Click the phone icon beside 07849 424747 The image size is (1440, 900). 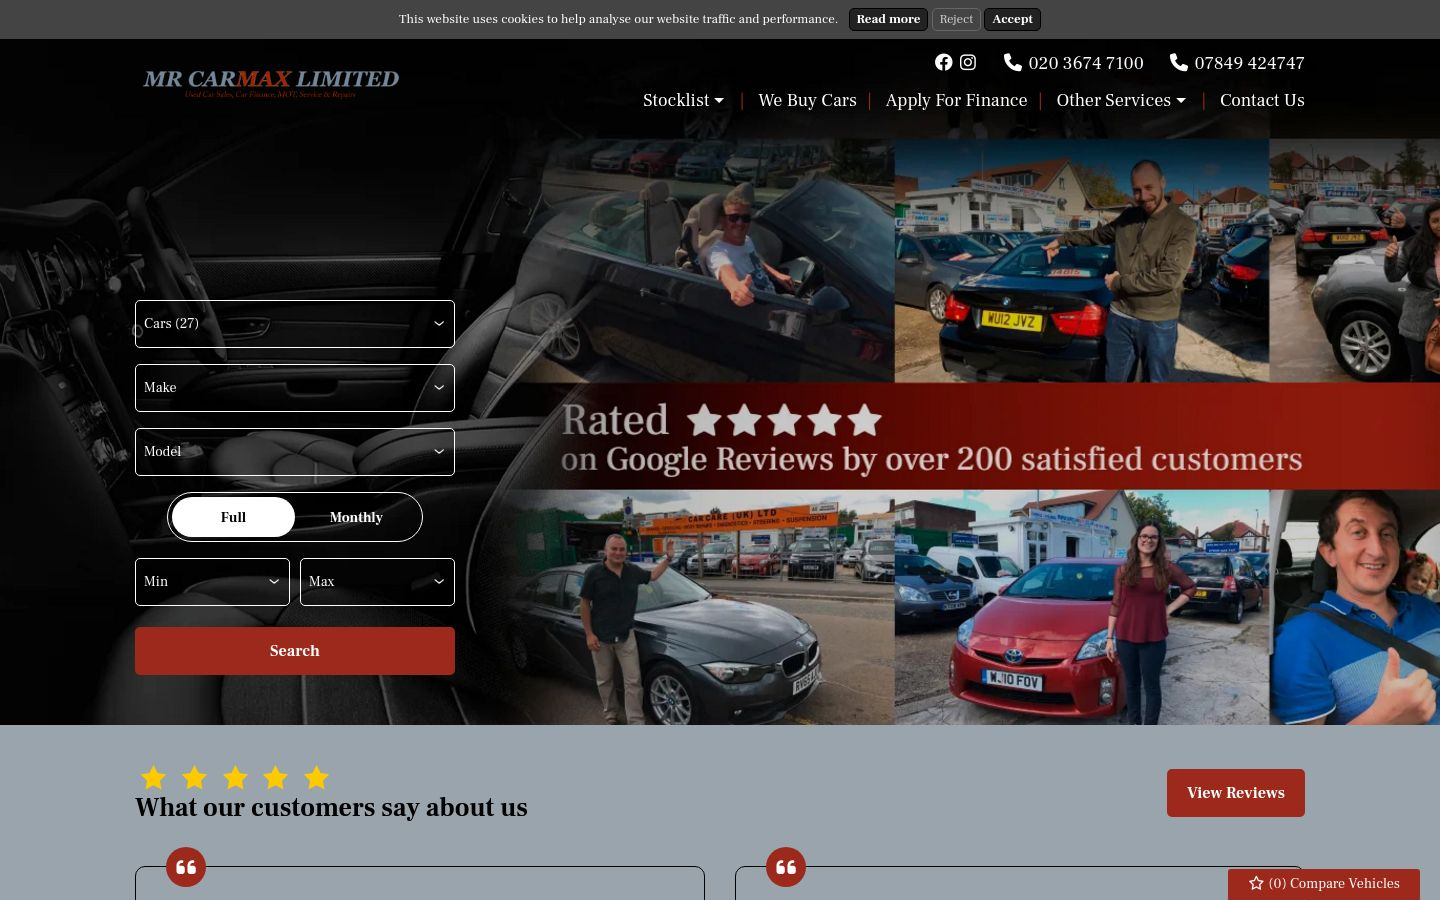1179,62
